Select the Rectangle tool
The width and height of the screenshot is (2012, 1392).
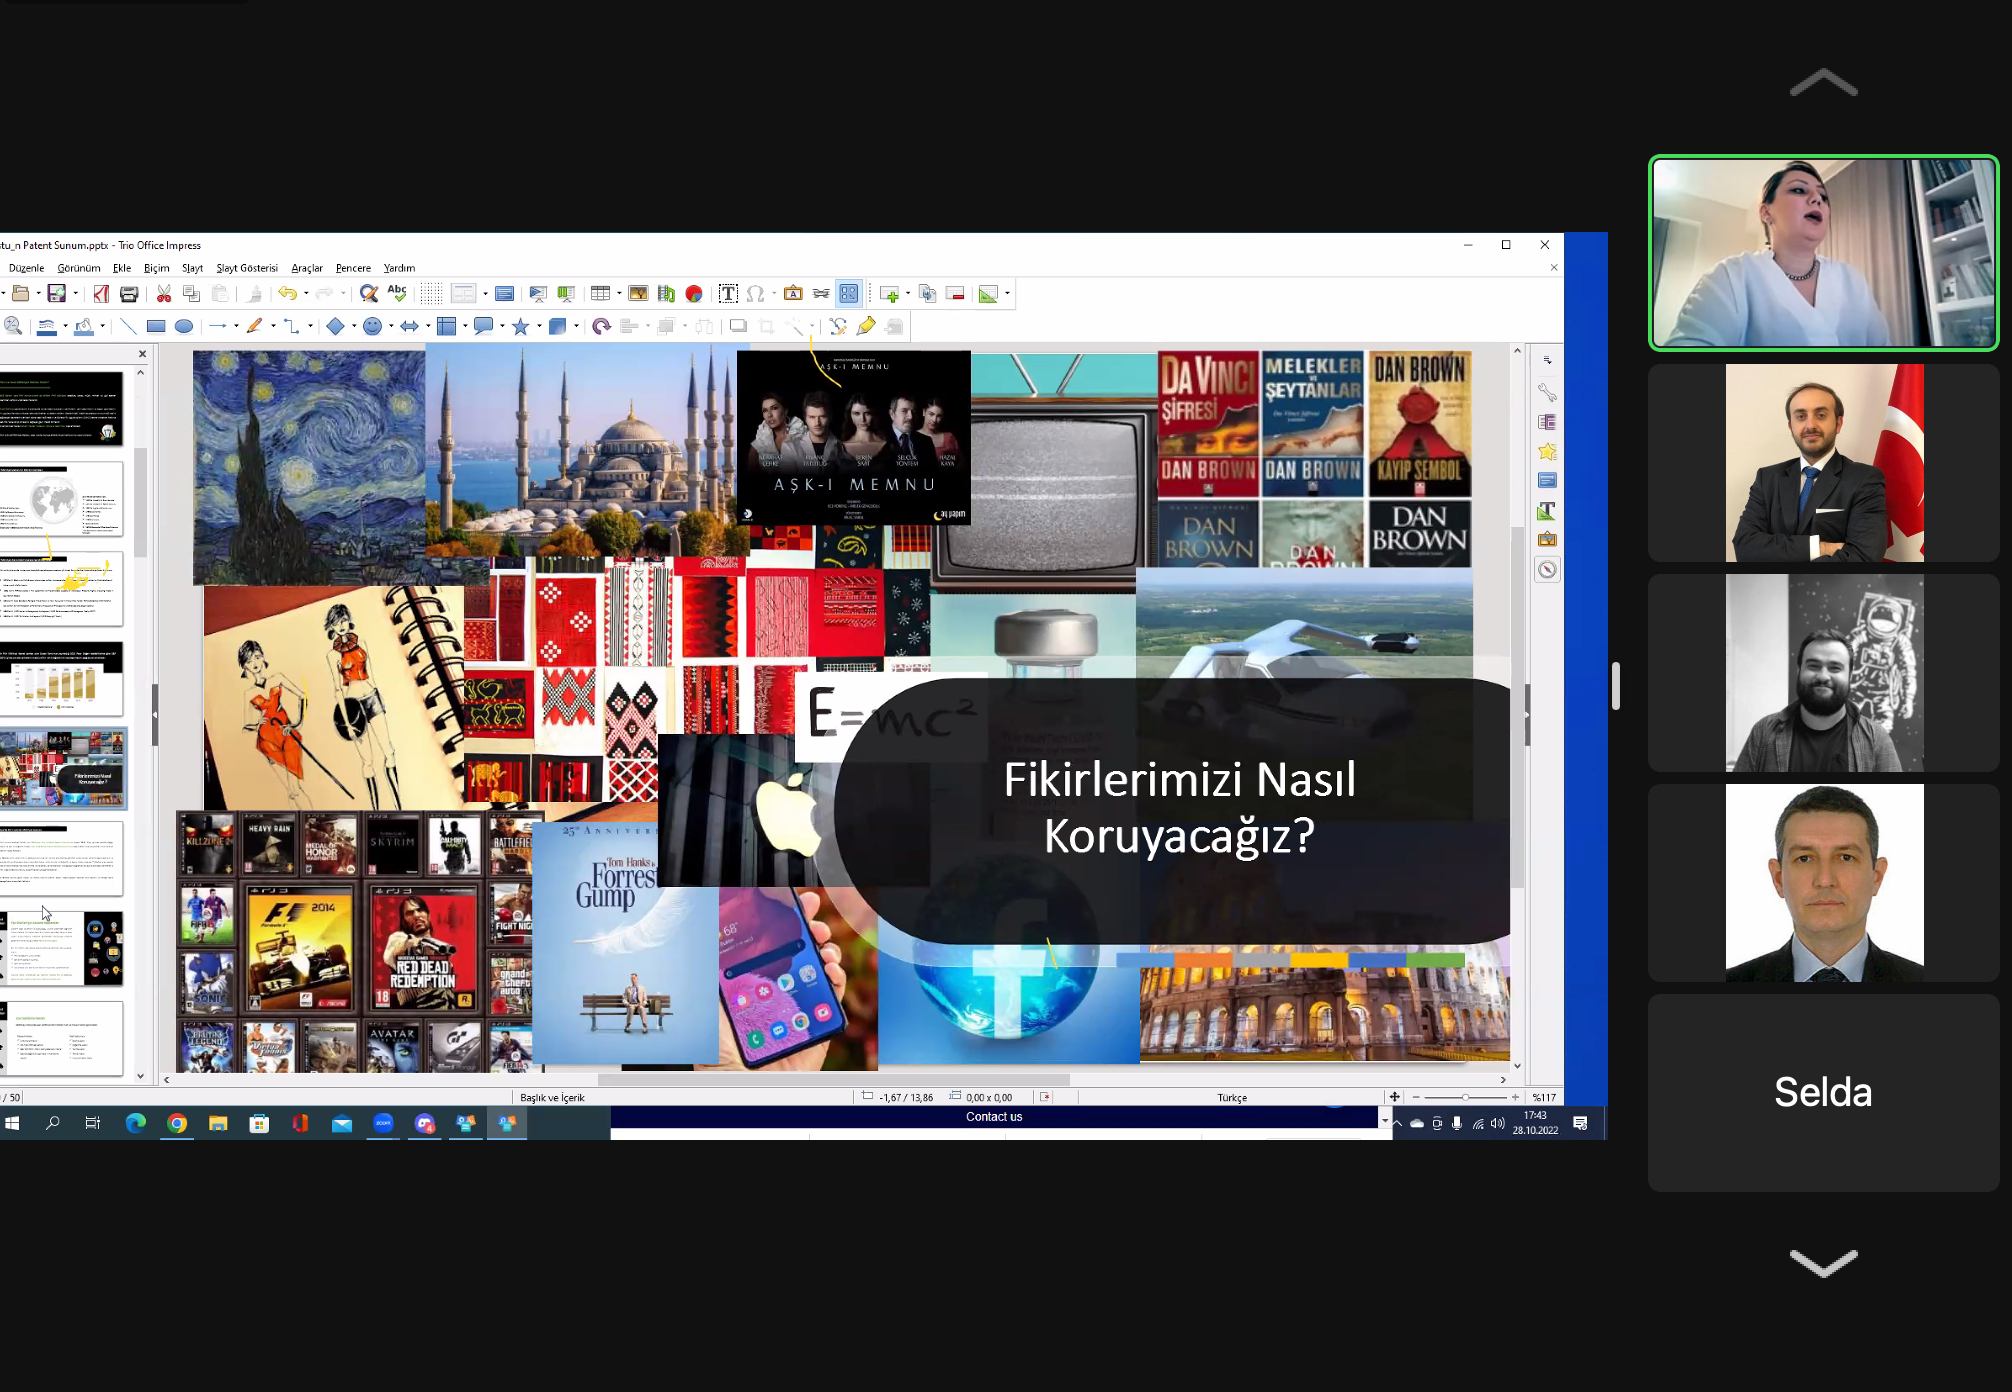(x=156, y=326)
